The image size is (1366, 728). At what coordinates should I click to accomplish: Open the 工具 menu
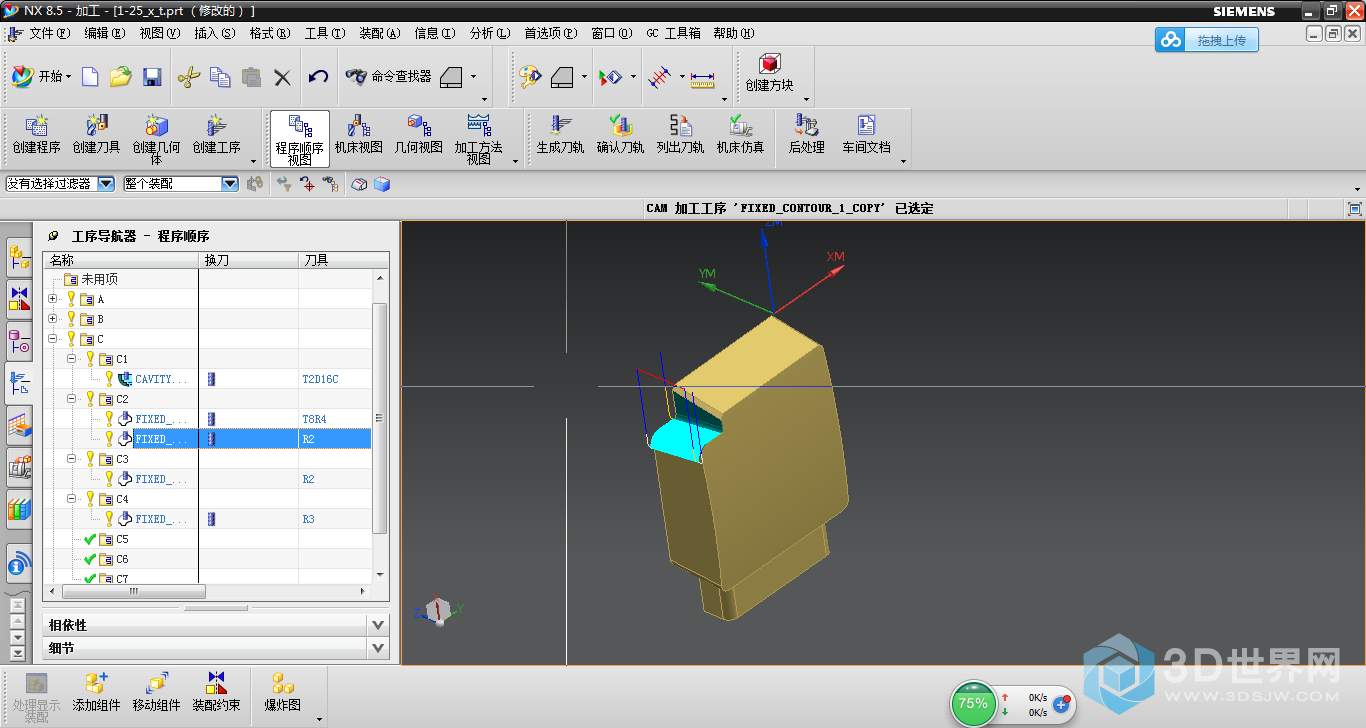click(324, 33)
